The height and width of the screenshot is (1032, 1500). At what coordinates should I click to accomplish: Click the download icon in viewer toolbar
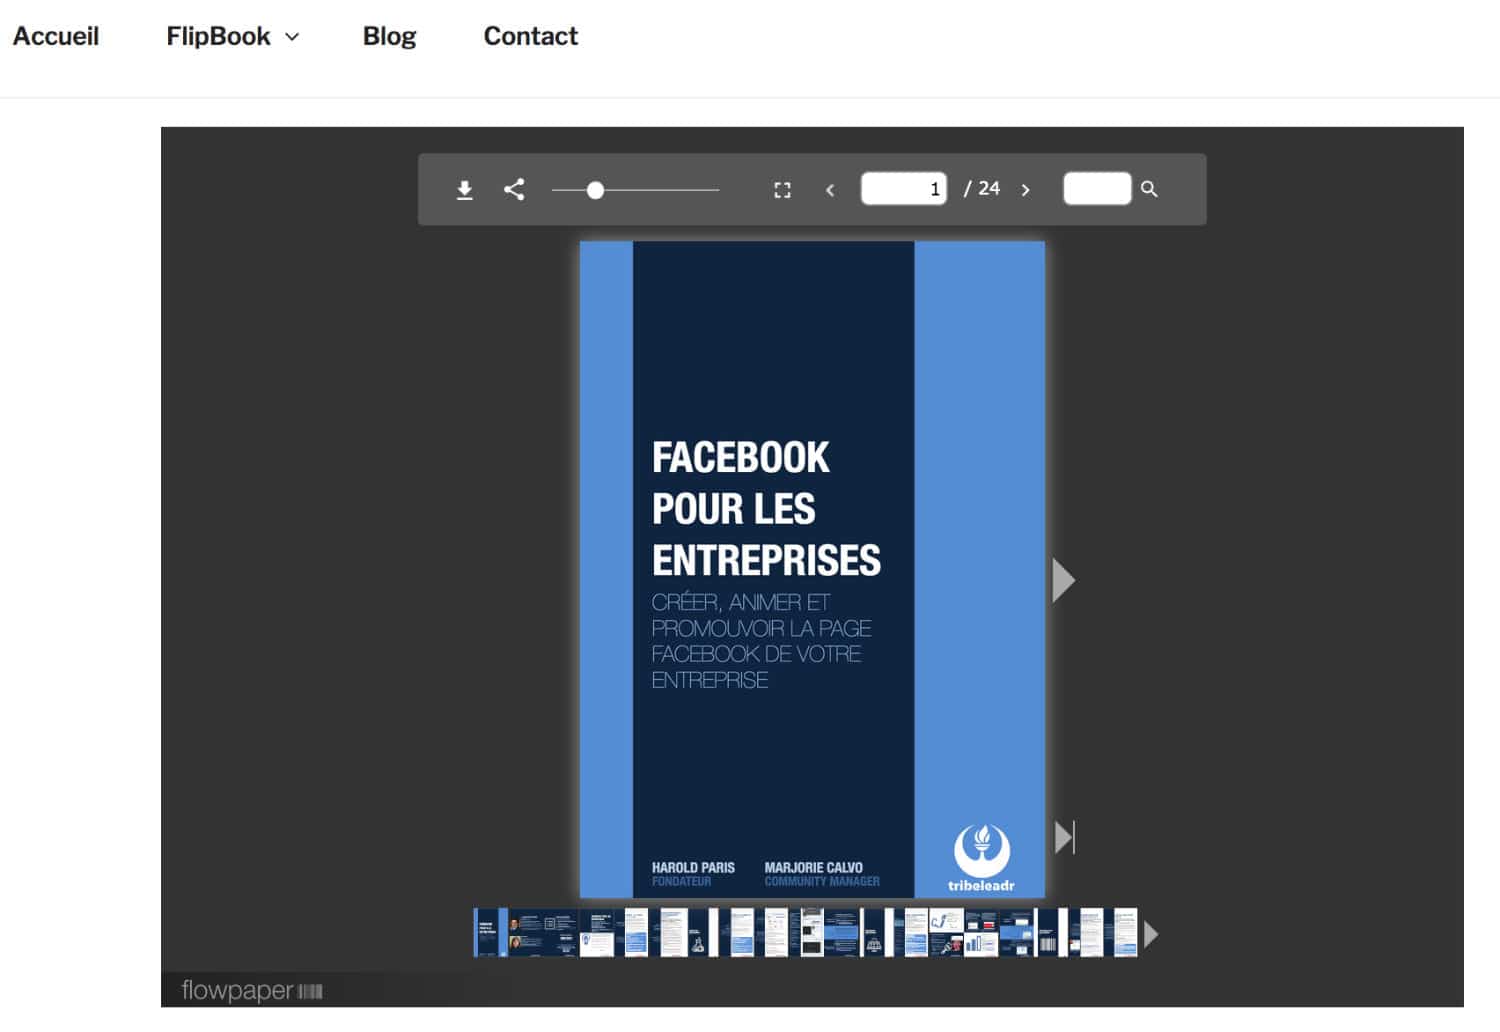[464, 190]
